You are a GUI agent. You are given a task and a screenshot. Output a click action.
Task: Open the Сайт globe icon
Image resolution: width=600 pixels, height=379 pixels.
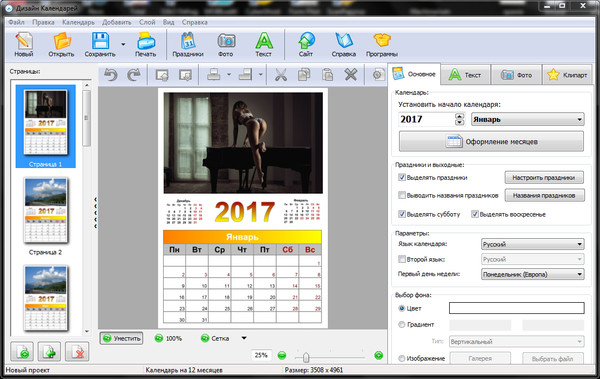click(306, 41)
